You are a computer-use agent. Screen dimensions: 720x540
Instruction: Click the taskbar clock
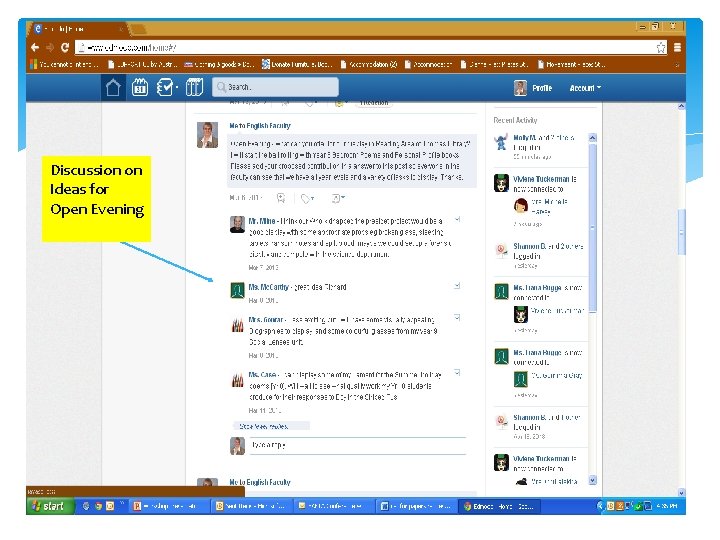point(666,506)
